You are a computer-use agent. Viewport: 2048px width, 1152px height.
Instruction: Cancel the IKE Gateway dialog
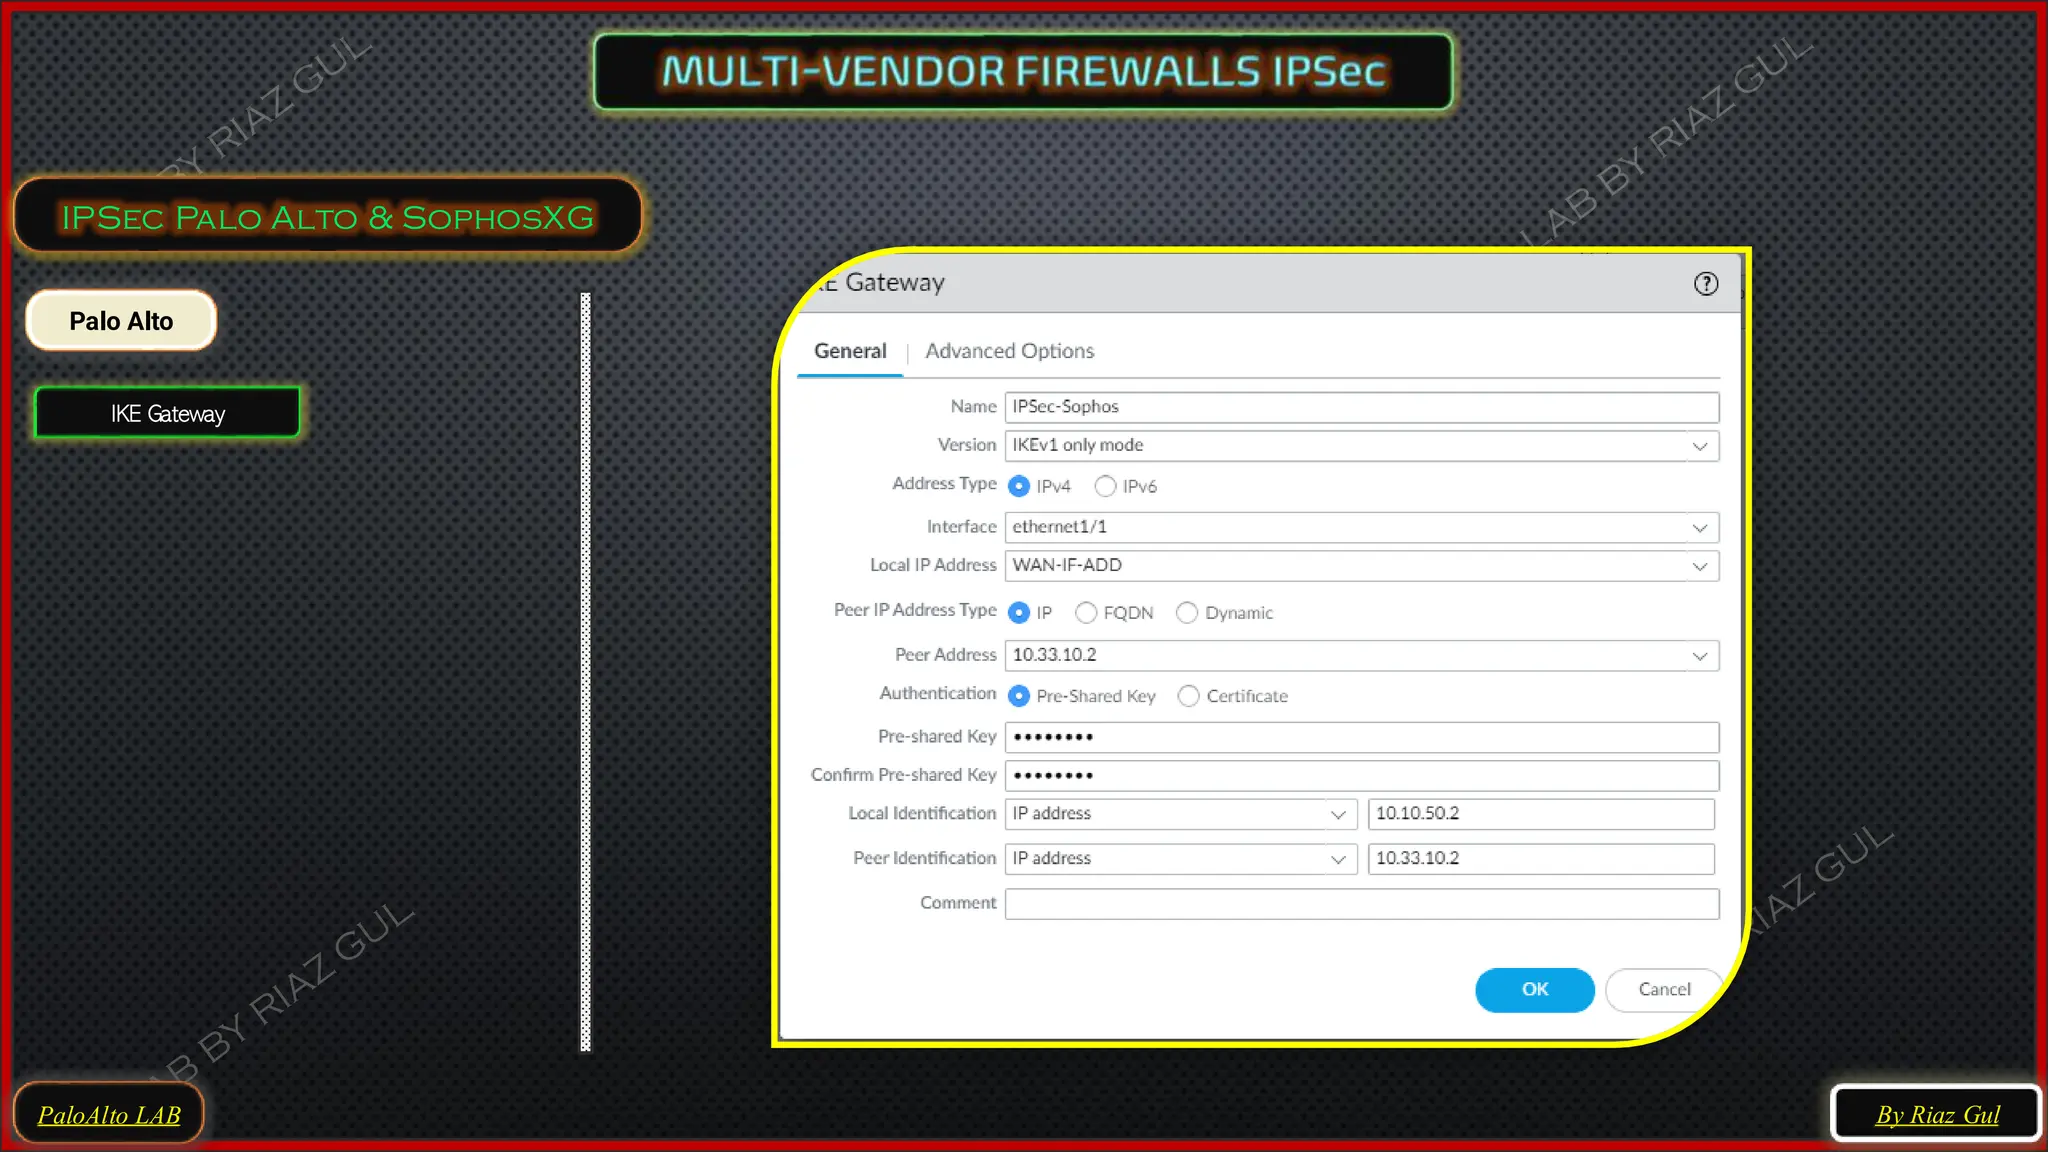[x=1664, y=990]
